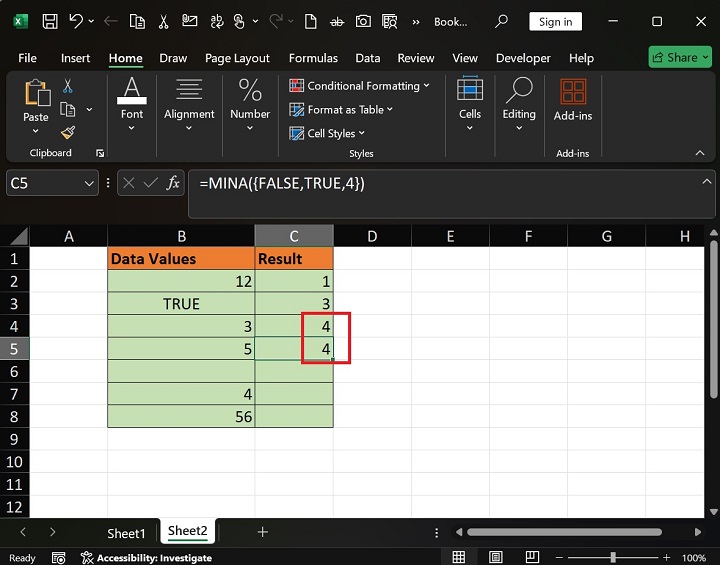Select the Format Painter brush
The height and width of the screenshot is (565, 720).
68,132
